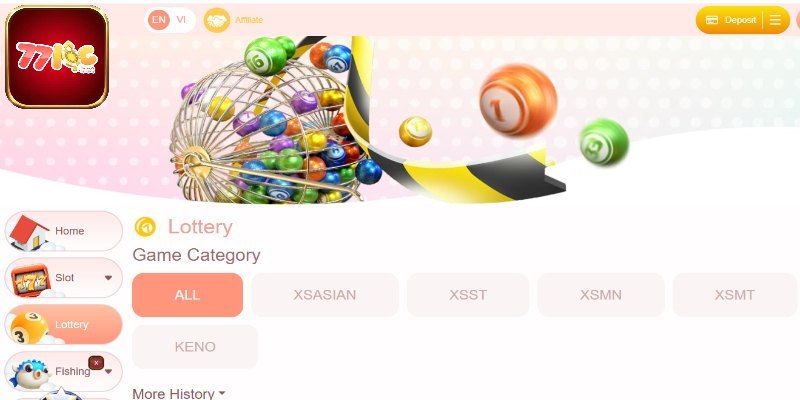800x400 pixels.
Task: Click the Home house icon
Action: coord(29,232)
